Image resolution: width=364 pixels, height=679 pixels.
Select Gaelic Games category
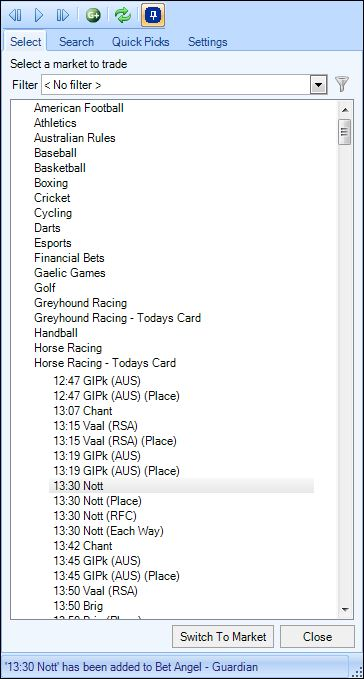coord(70,273)
